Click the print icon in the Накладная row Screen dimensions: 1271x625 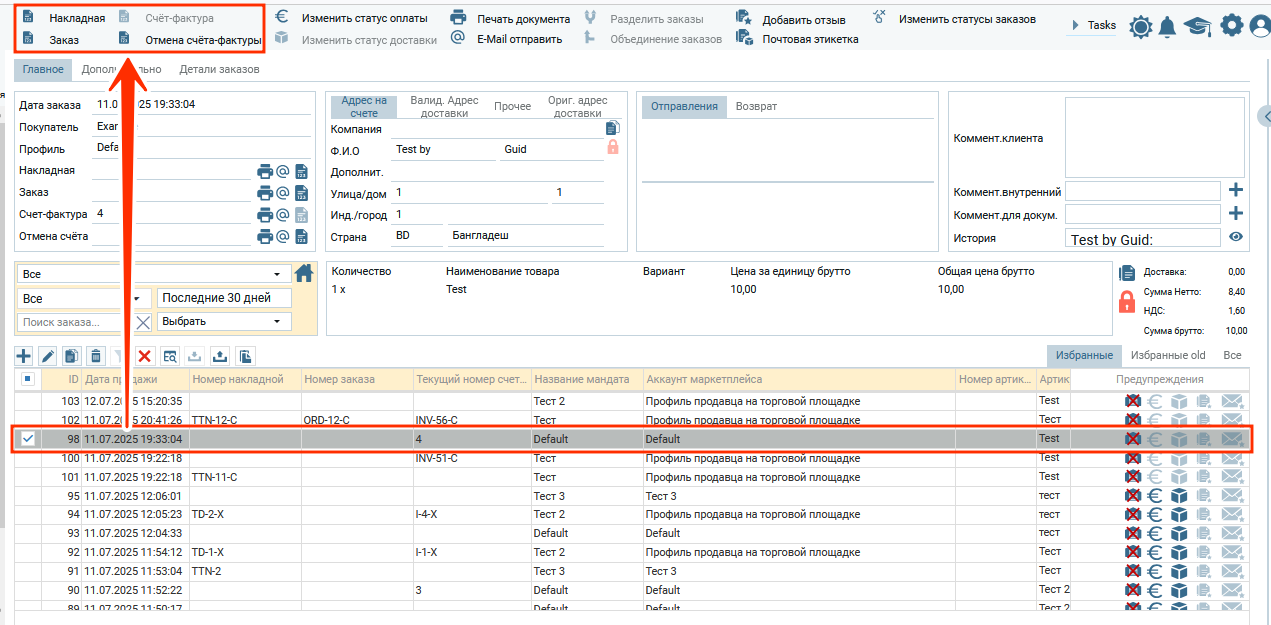click(x=265, y=171)
